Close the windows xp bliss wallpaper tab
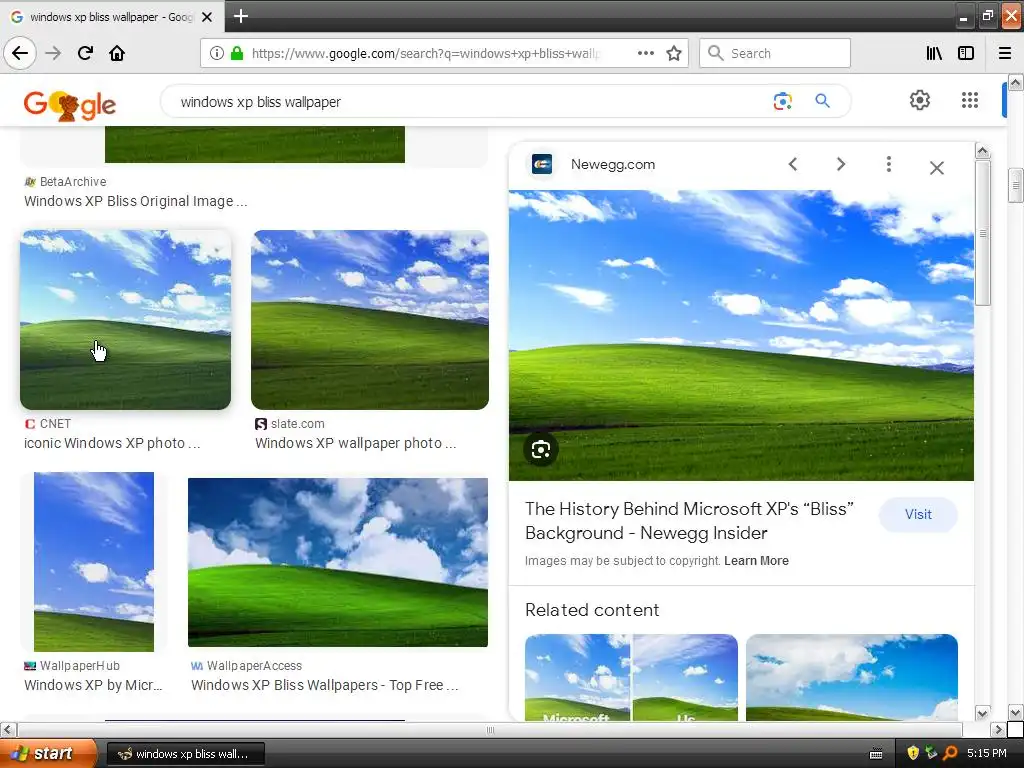1024x768 pixels. [207, 17]
